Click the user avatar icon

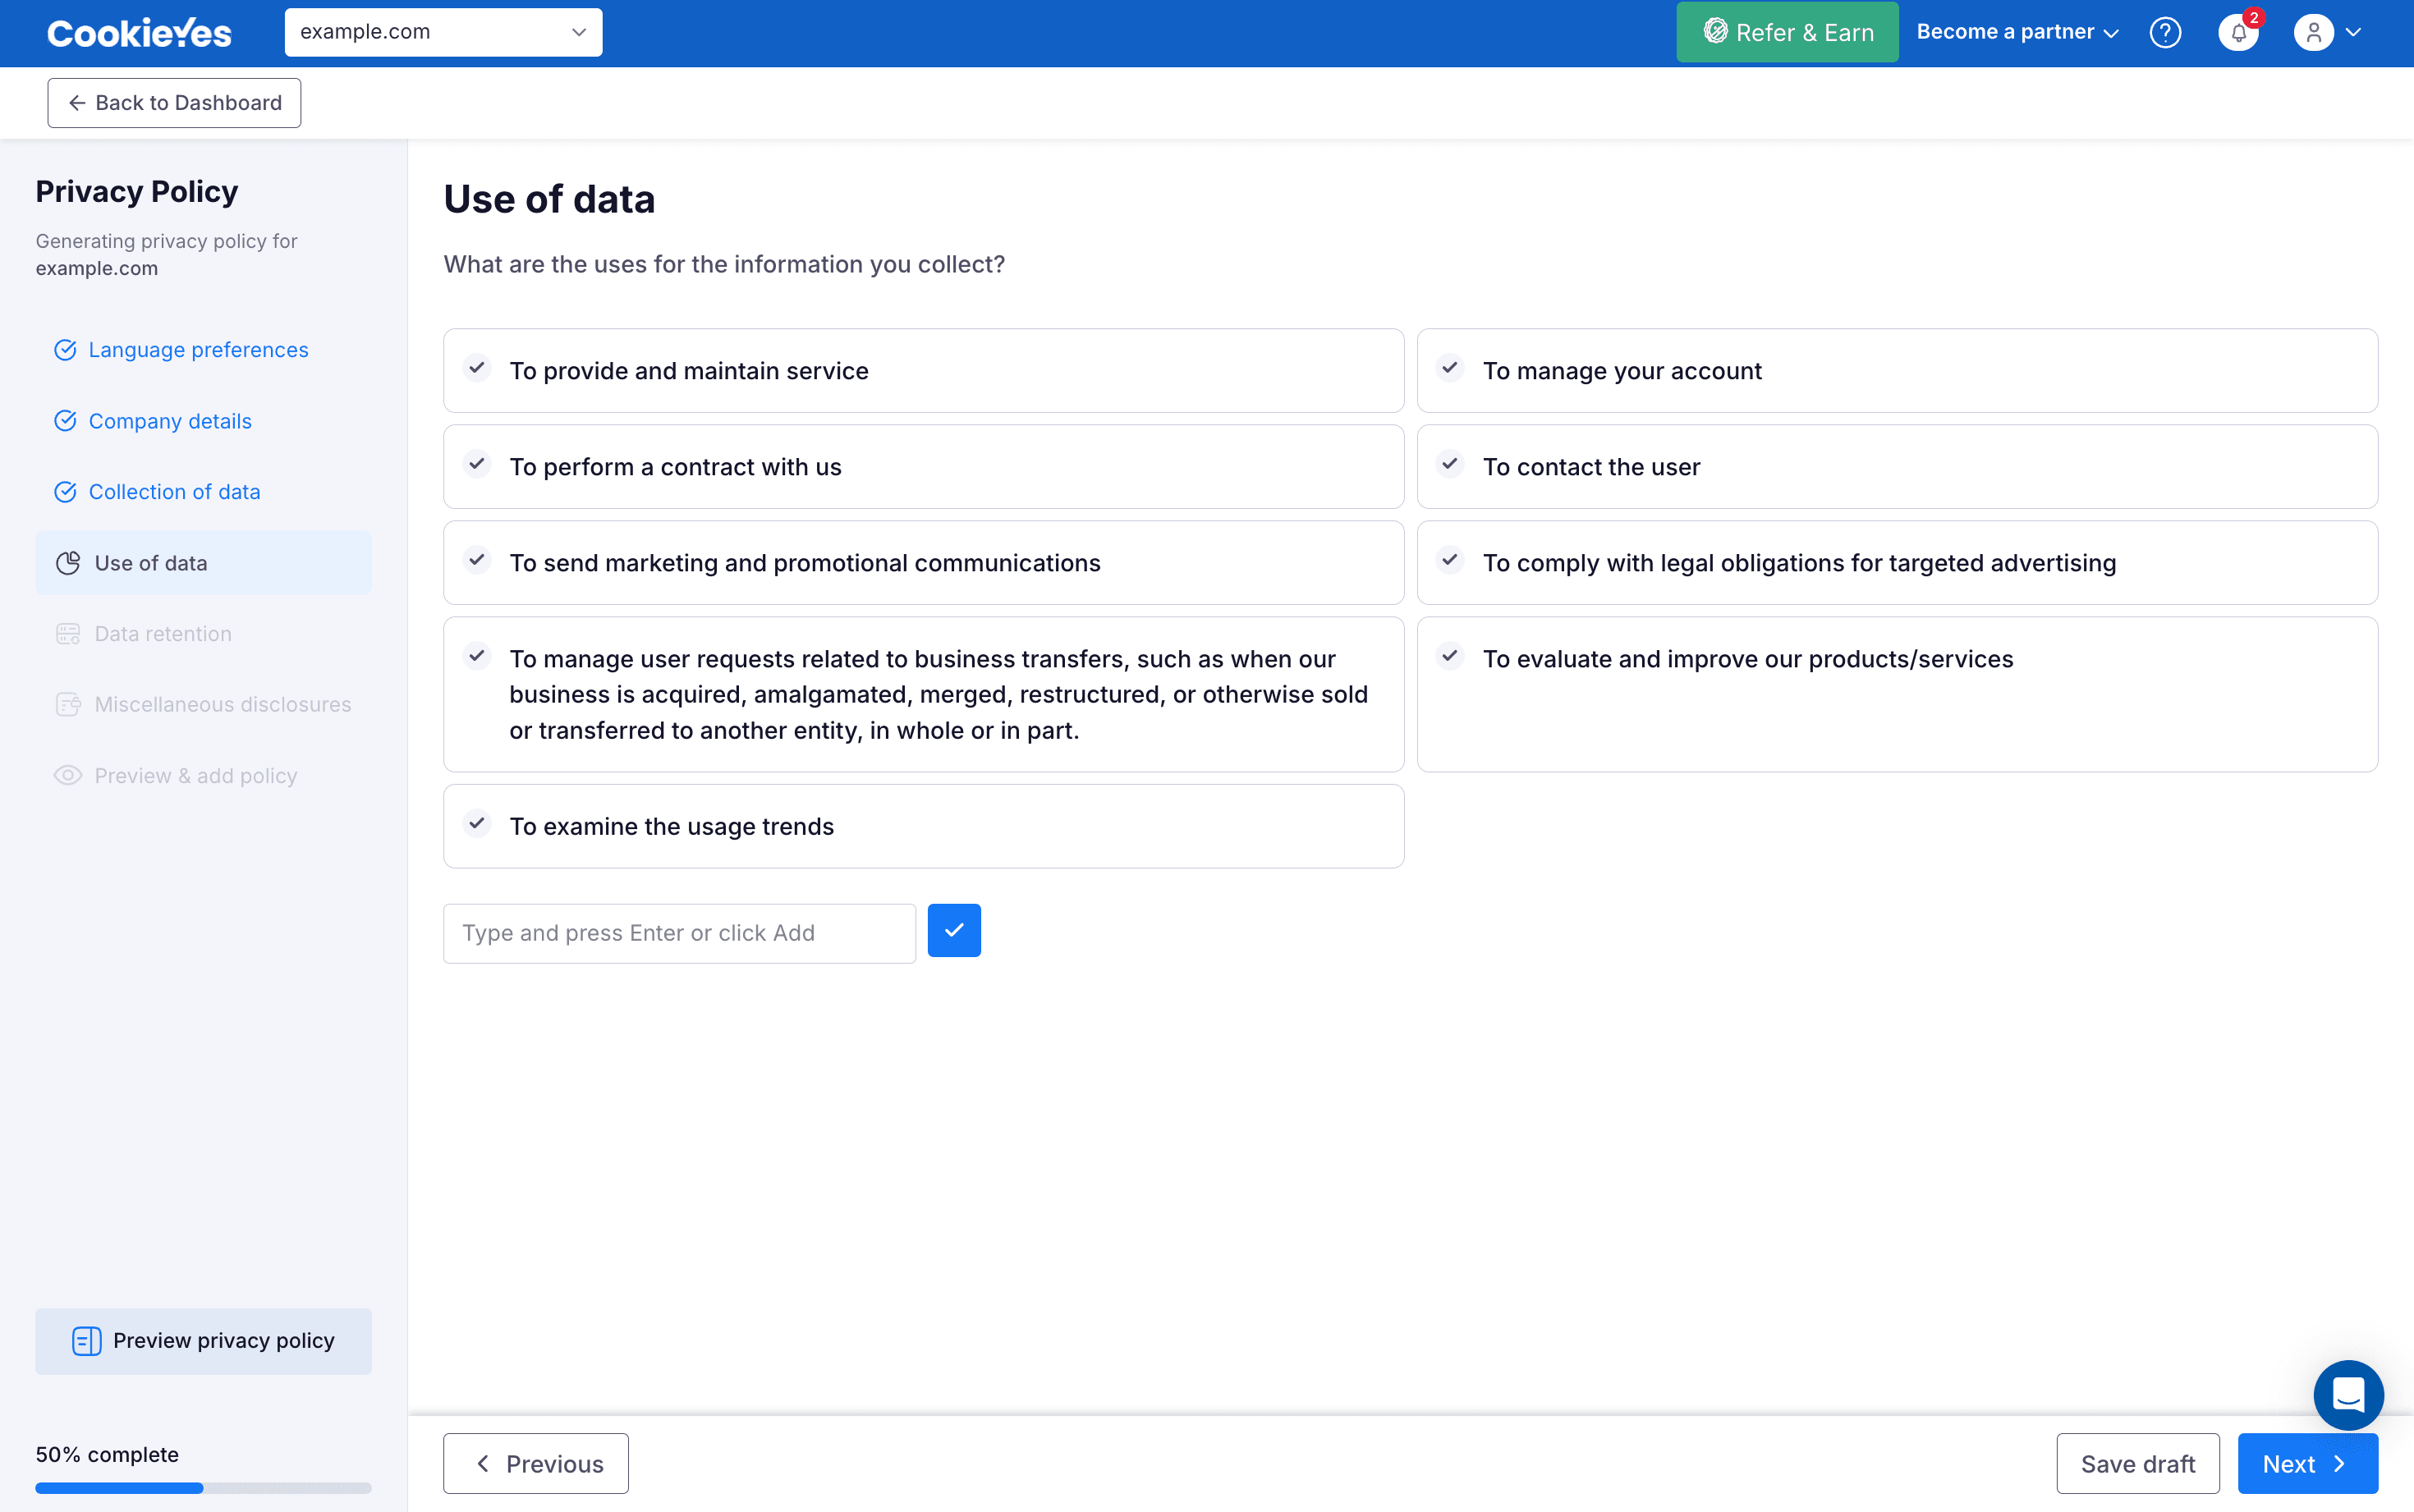pos(2313,33)
